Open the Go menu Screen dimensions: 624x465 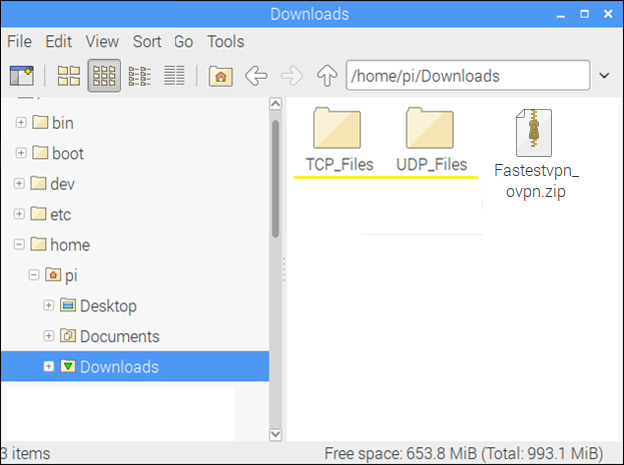click(183, 41)
